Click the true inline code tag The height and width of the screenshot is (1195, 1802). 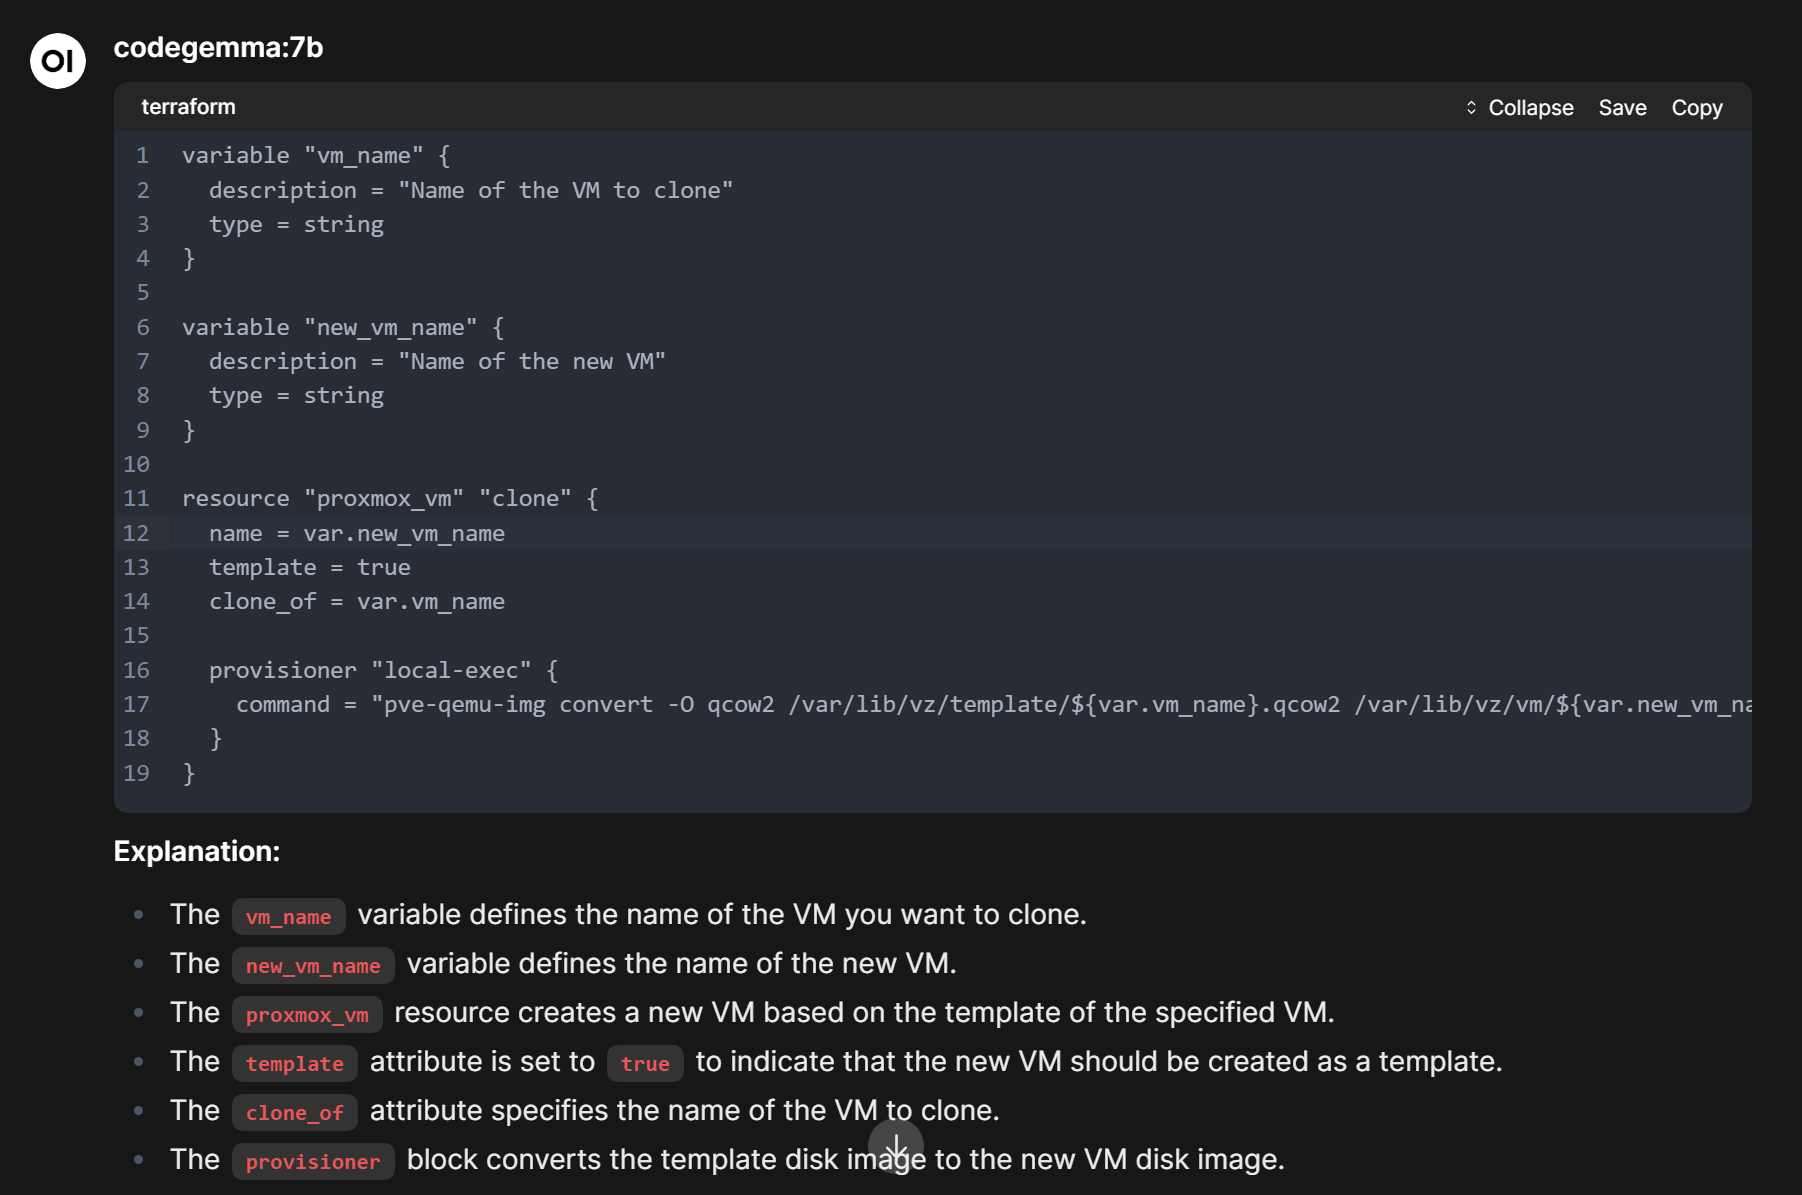pyautogui.click(x=645, y=1064)
